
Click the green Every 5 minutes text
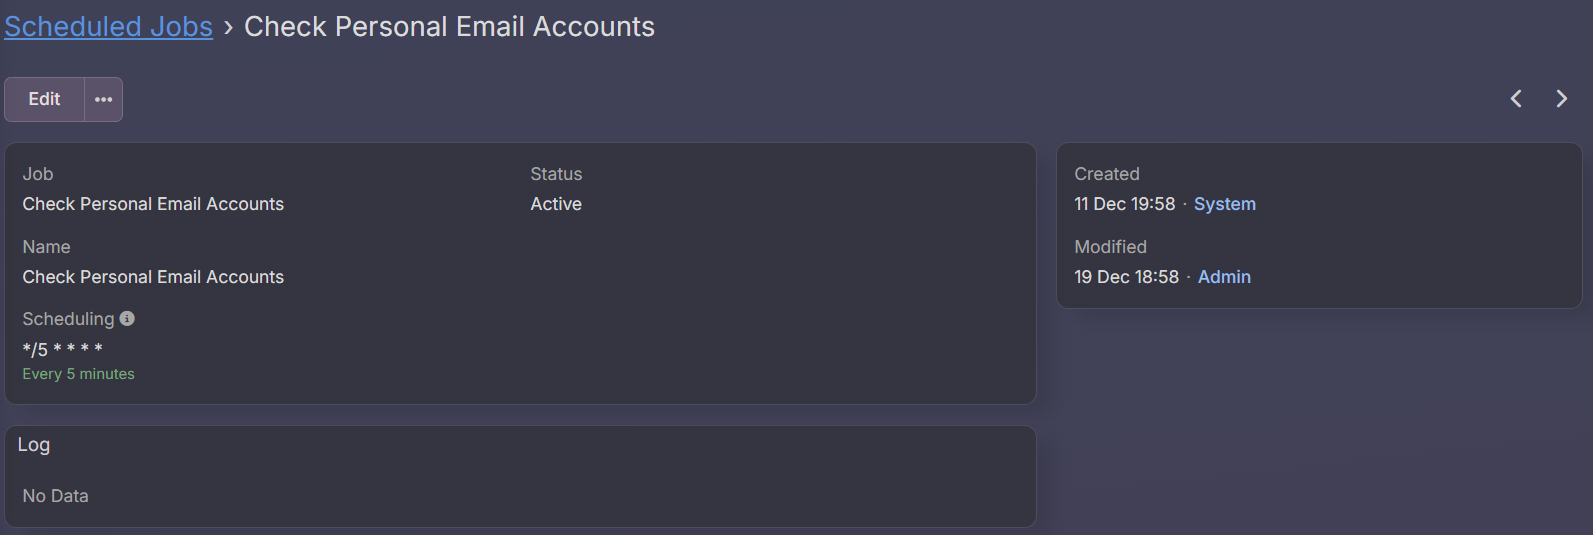coord(78,374)
